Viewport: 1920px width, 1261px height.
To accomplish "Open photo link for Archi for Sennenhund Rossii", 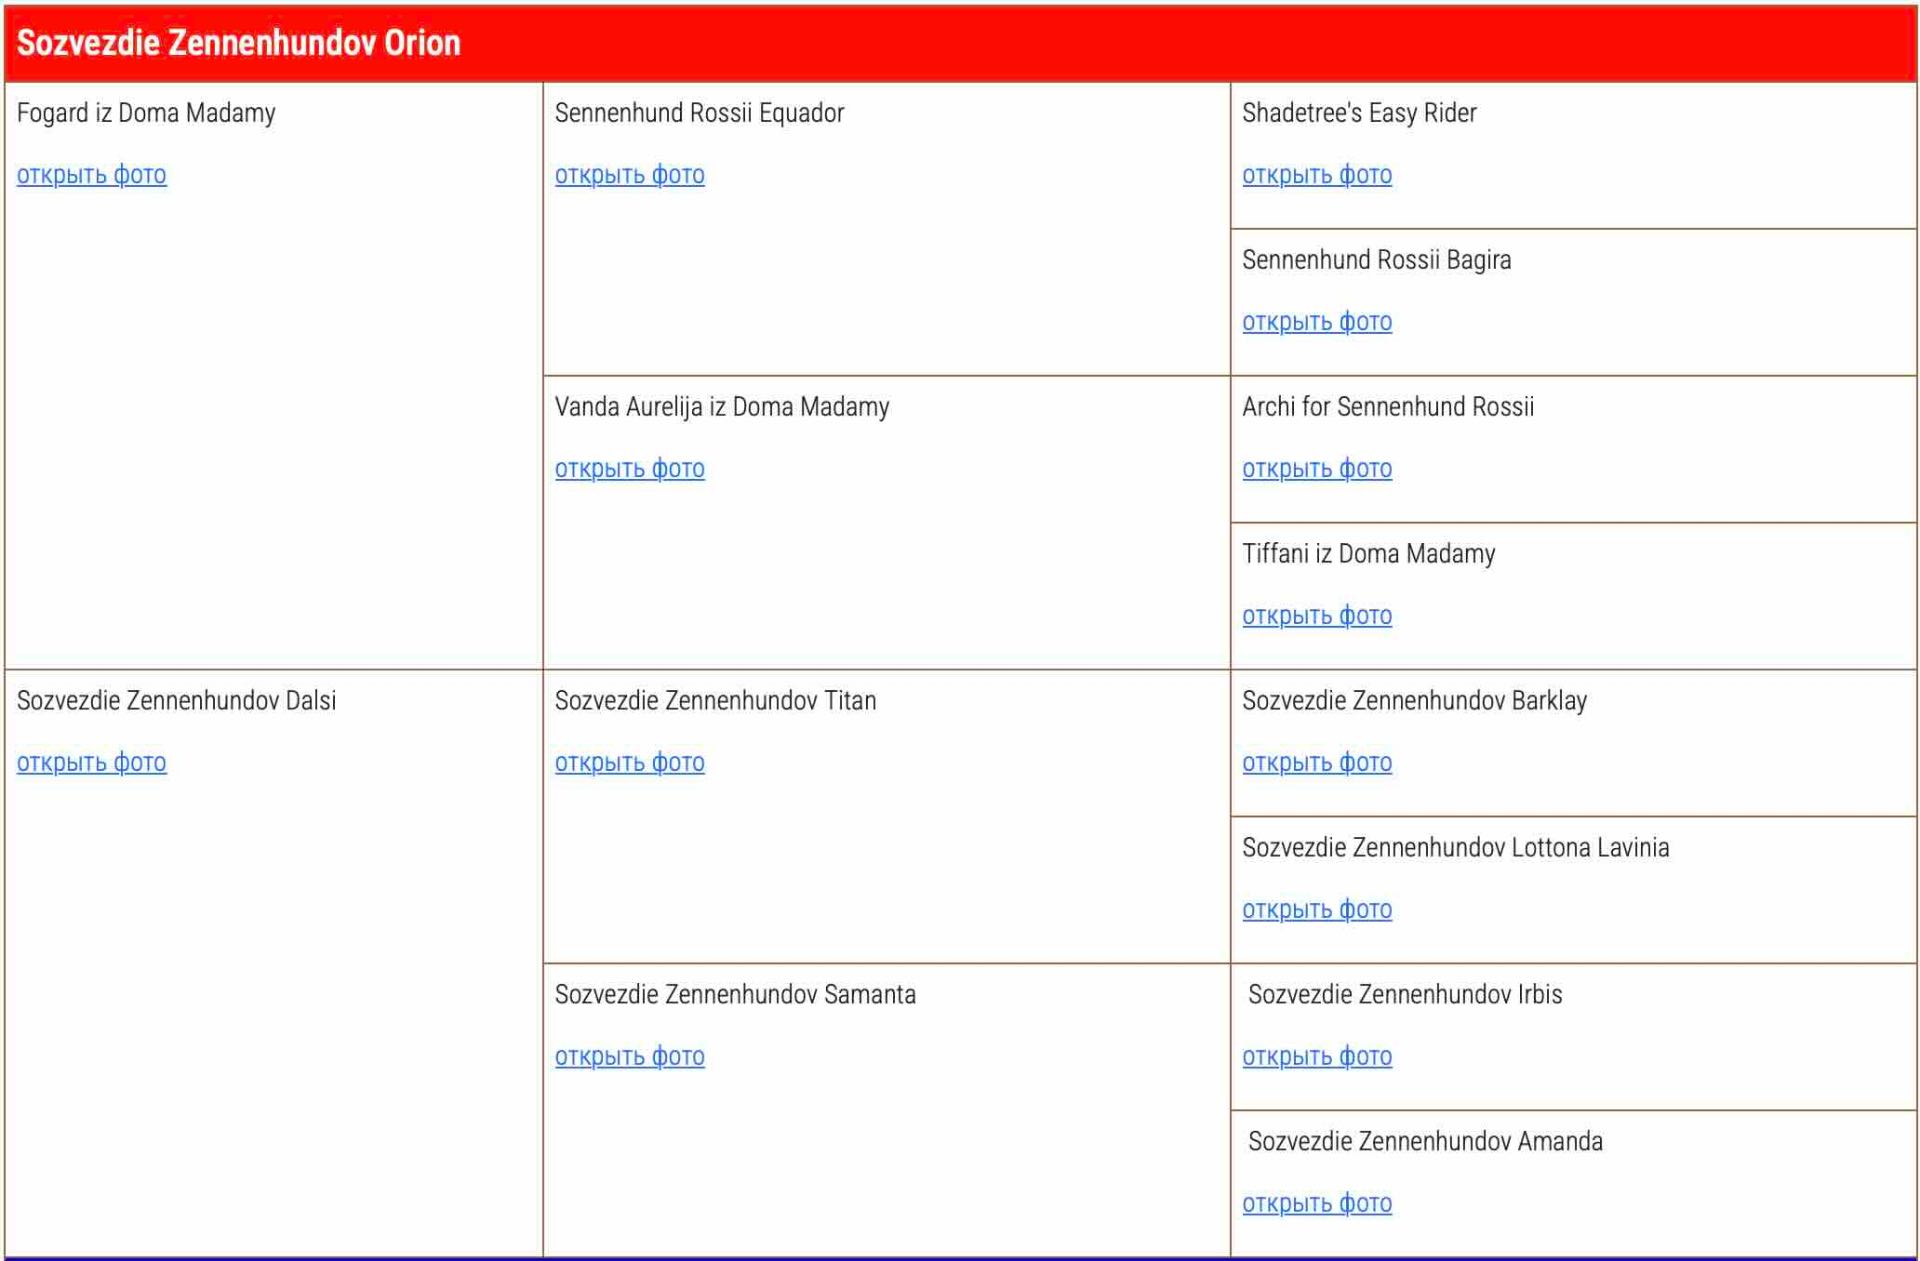I will point(1317,469).
